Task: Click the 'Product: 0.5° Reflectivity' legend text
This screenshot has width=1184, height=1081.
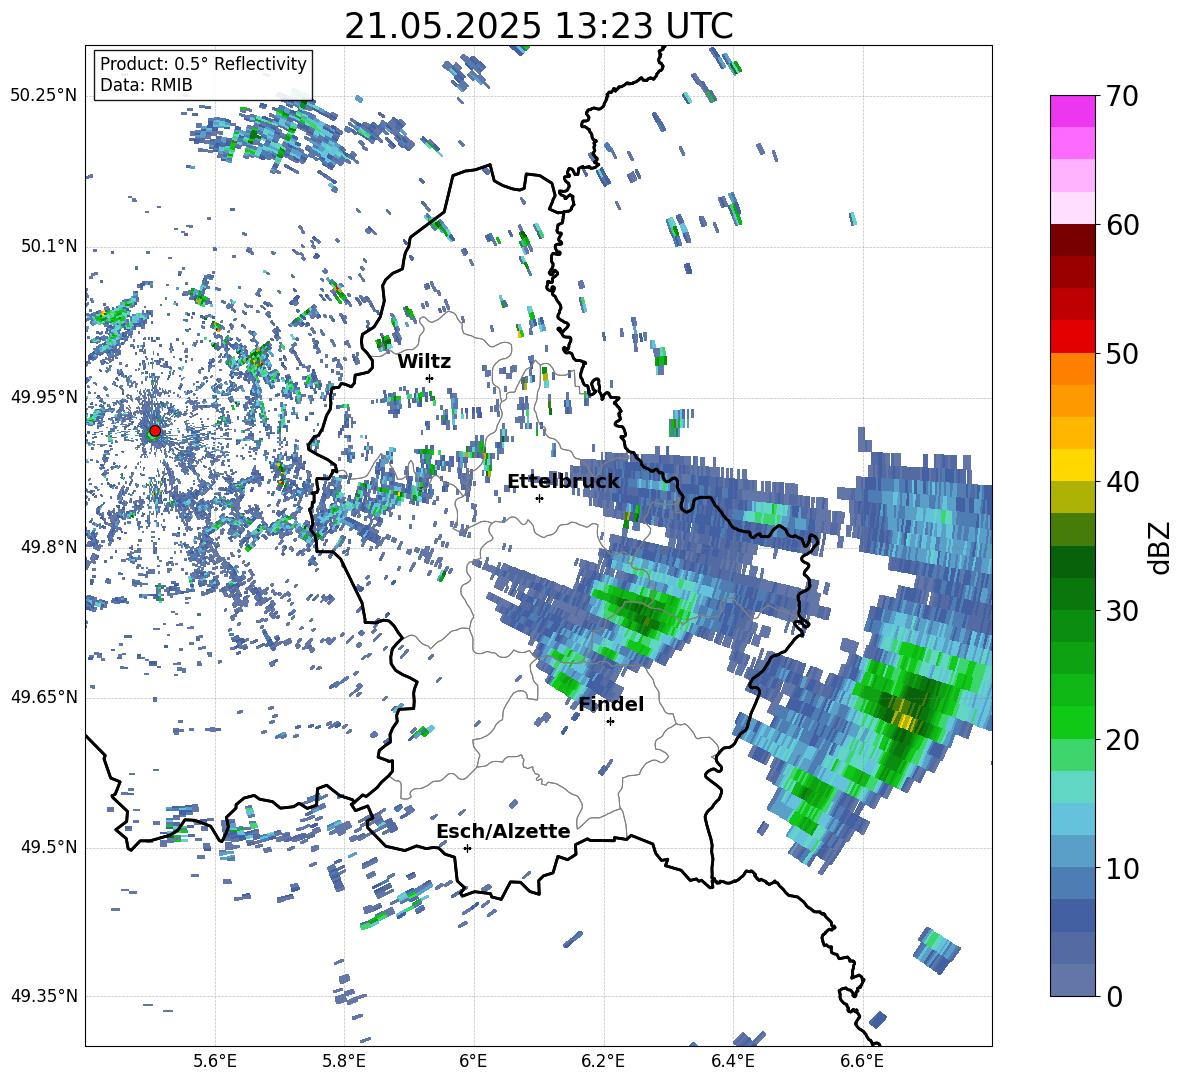Action: click(x=203, y=63)
